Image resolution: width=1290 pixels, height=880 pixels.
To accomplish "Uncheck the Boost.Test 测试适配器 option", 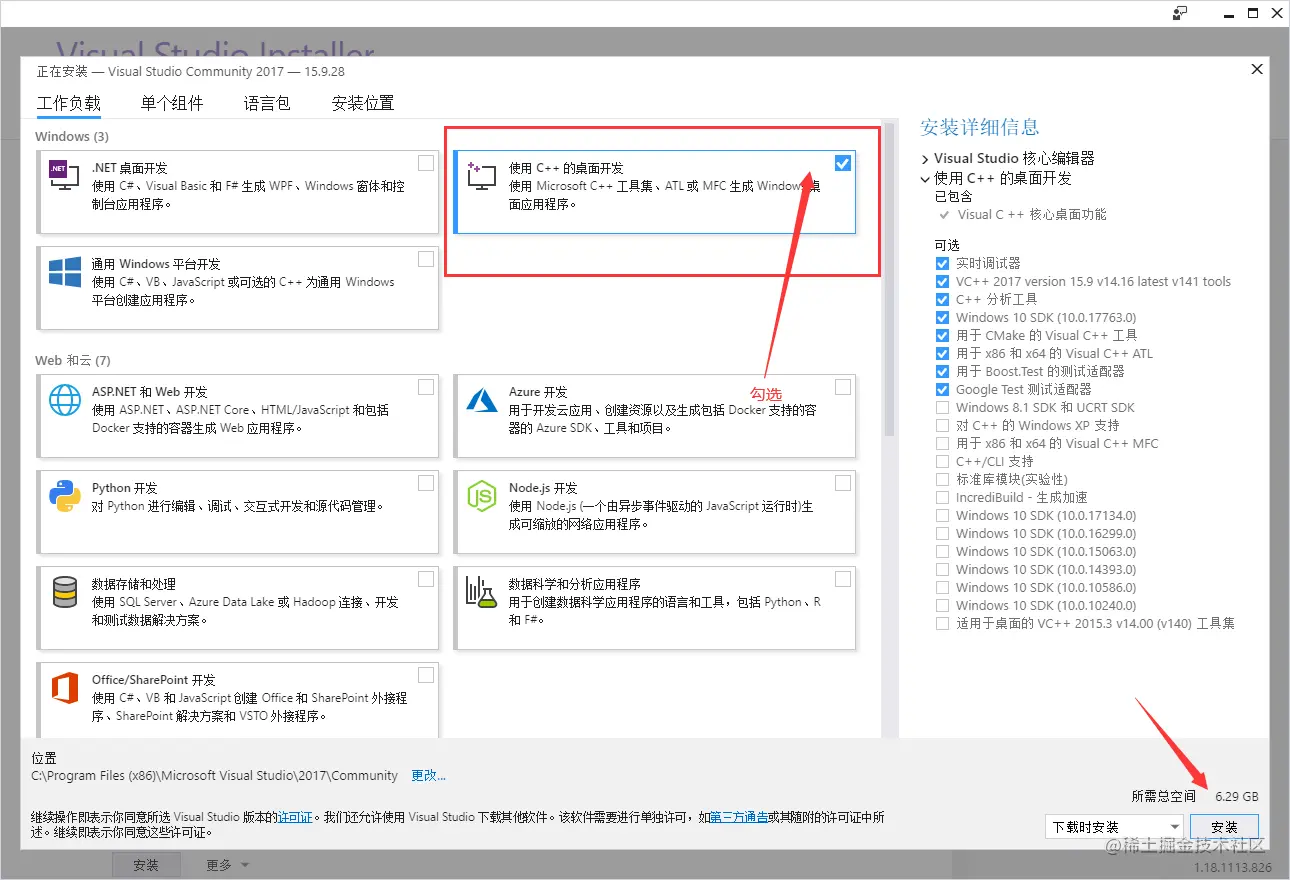I will (942, 371).
